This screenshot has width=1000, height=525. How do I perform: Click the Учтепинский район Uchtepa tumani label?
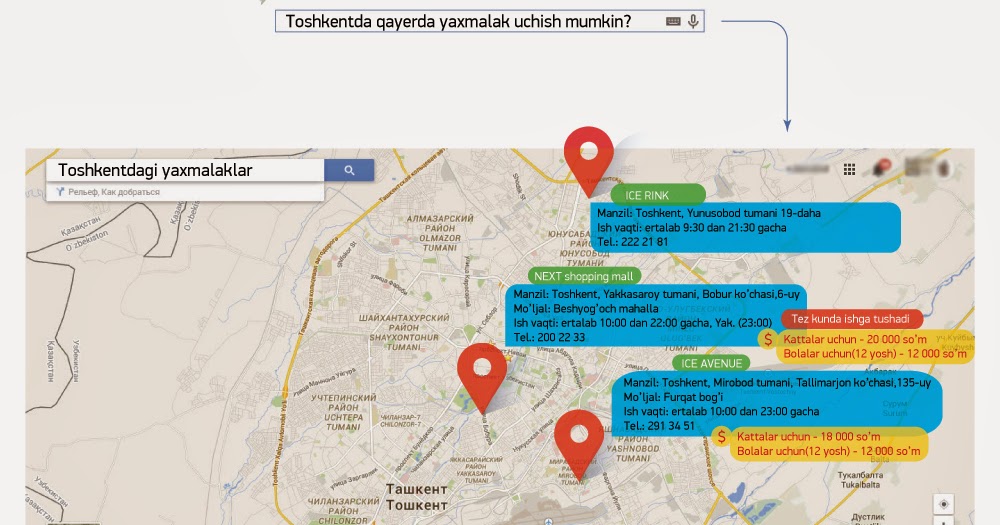click(x=343, y=413)
